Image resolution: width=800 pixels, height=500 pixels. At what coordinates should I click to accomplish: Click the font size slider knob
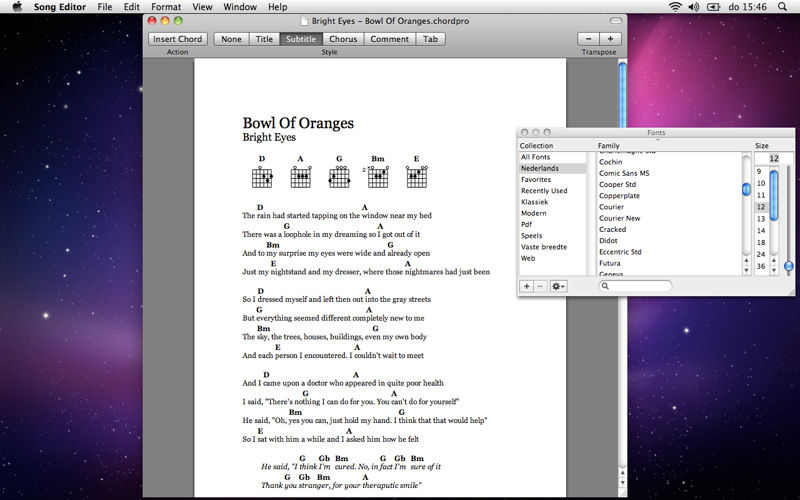tap(789, 266)
